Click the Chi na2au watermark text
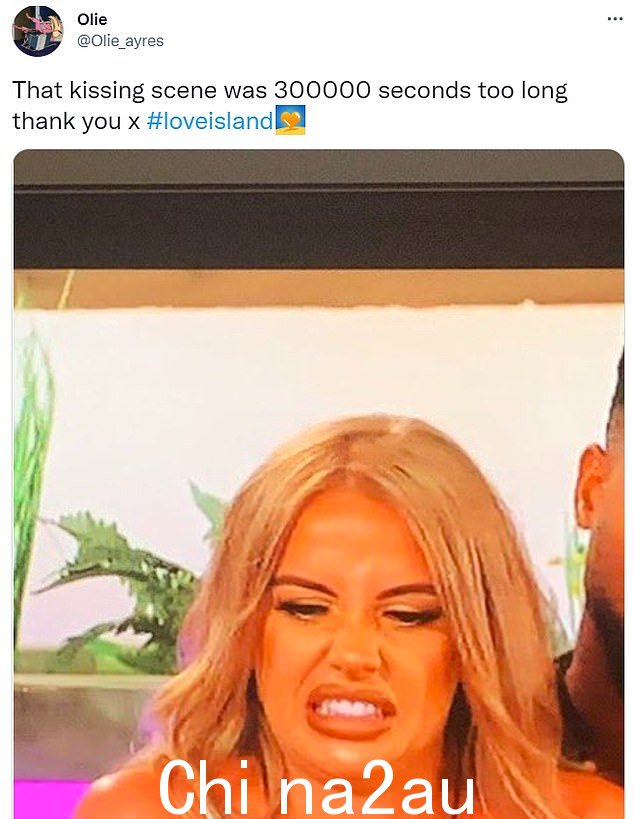Screen dimensions: 634x819 tap(316, 789)
